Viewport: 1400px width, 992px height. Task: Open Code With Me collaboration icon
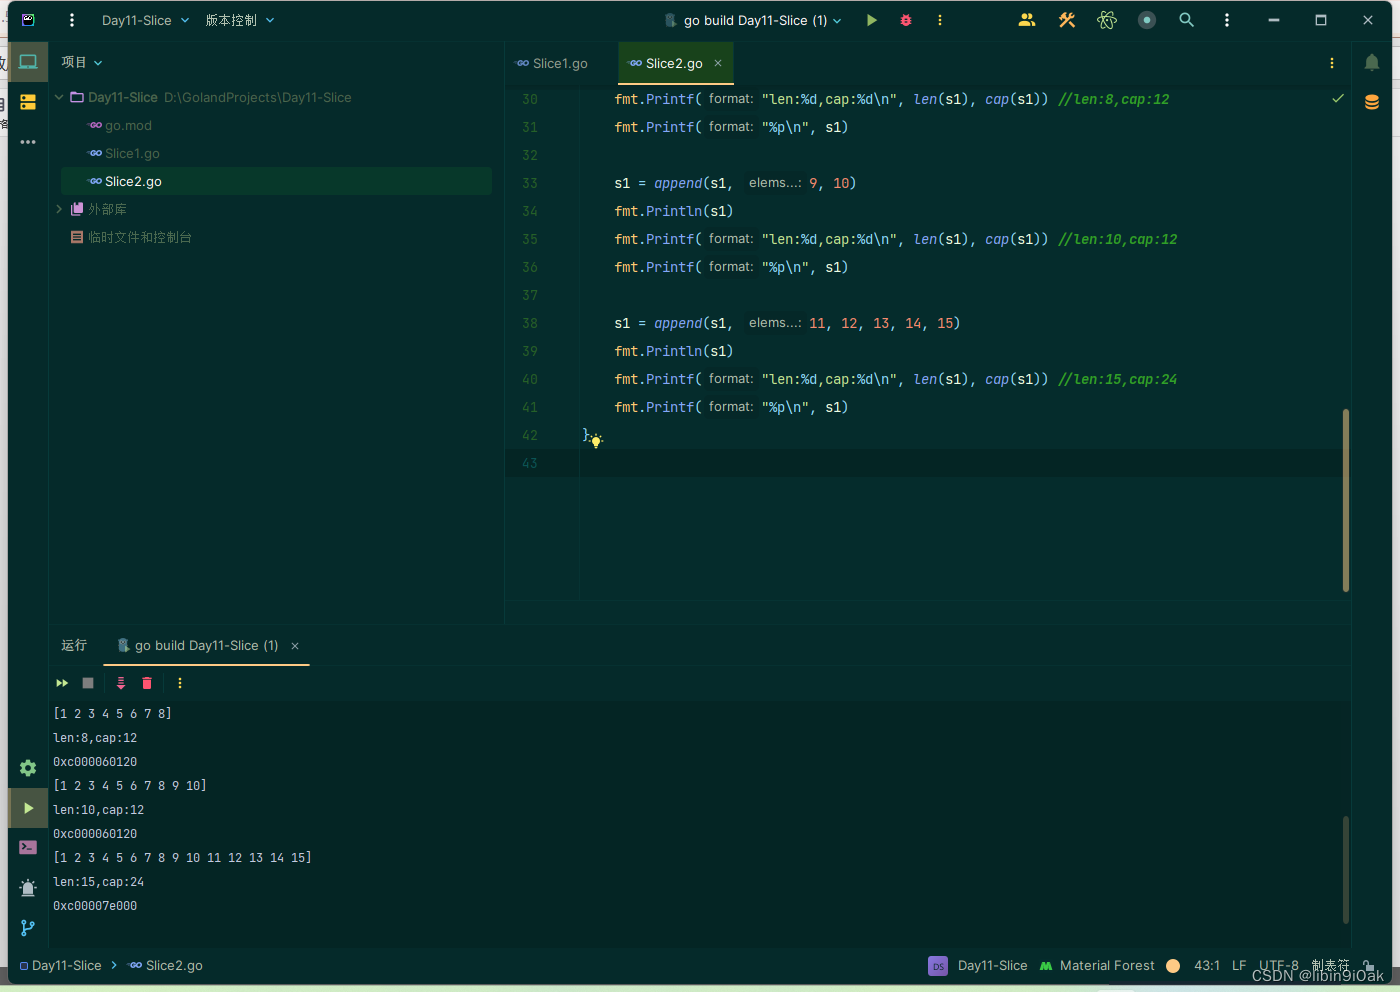1027,20
